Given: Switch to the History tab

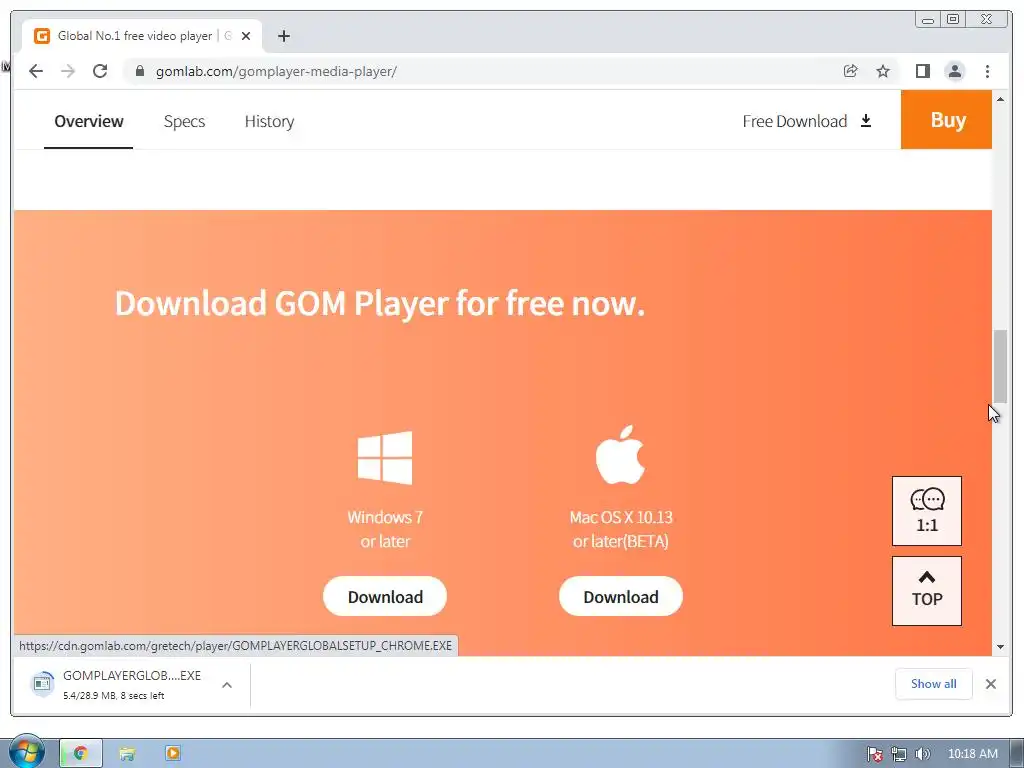Looking at the screenshot, I should pos(269,121).
